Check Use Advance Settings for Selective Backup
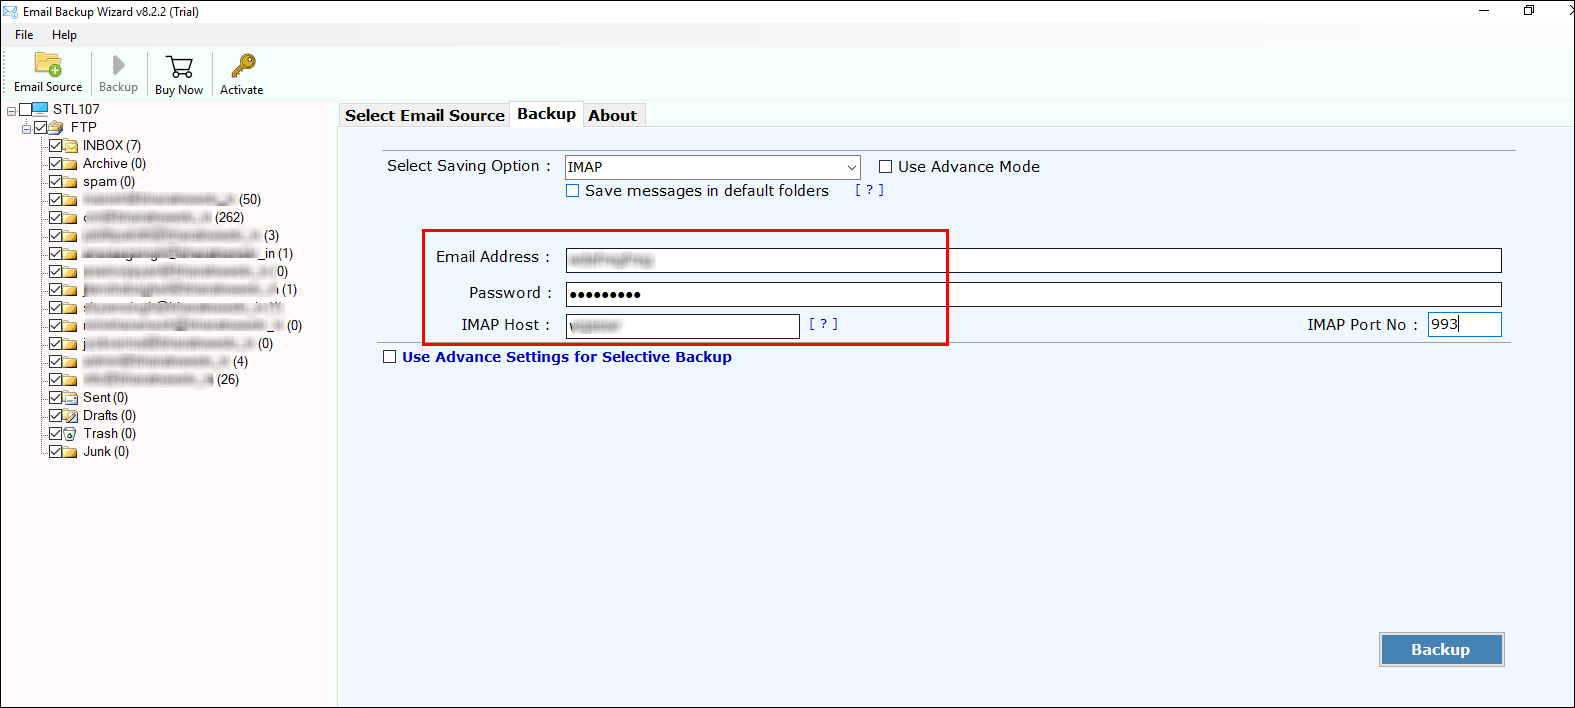1575x708 pixels. click(x=390, y=357)
